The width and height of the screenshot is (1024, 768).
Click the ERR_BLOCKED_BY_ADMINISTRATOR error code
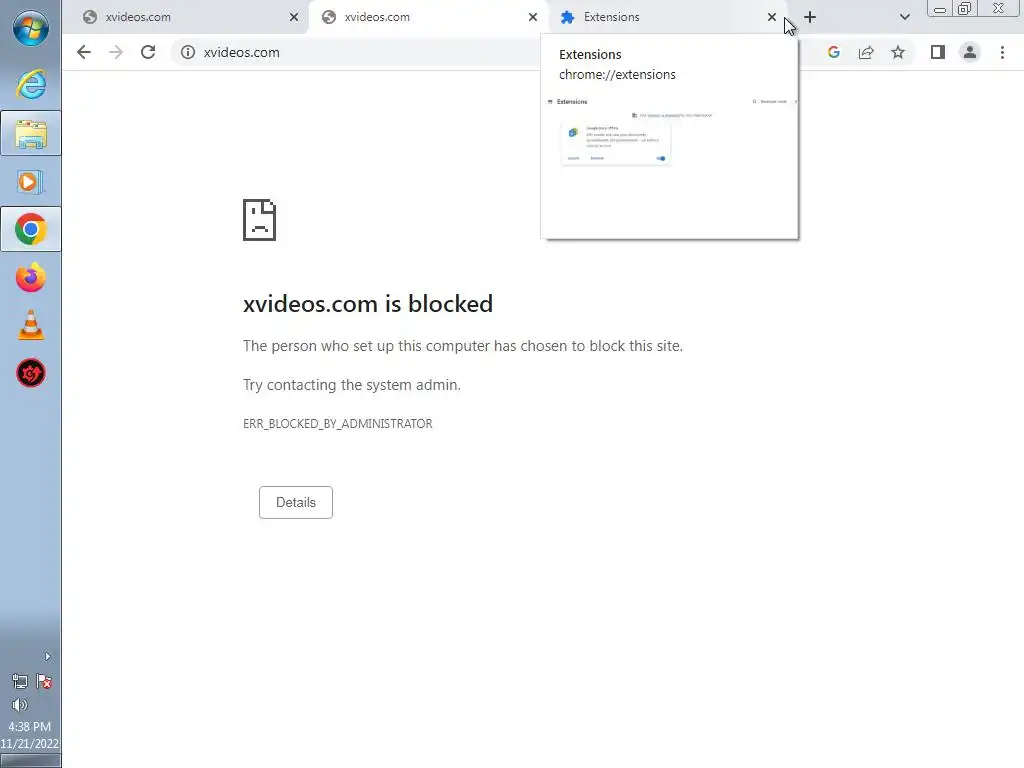pos(338,424)
